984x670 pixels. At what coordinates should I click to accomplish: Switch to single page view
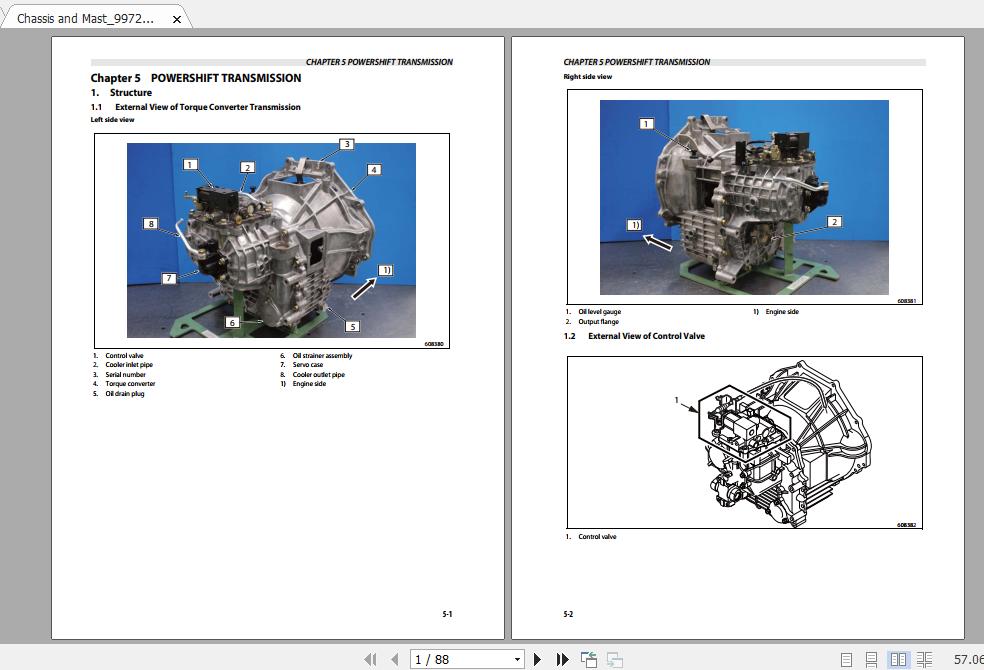click(x=846, y=658)
